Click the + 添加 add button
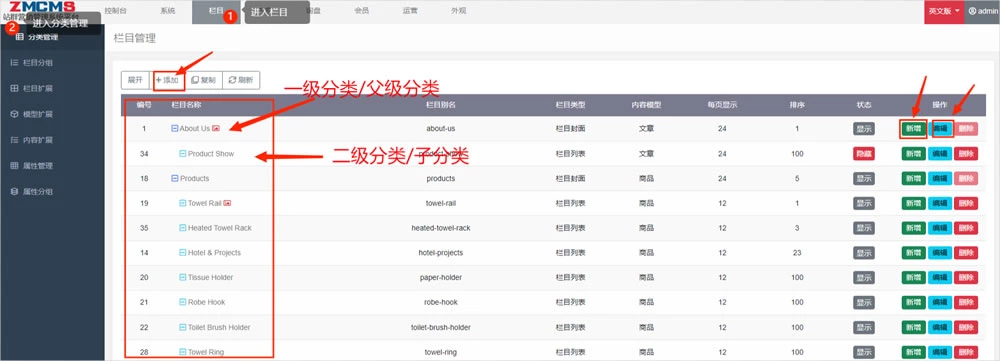Image resolution: width=1000 pixels, height=361 pixels. [167, 80]
